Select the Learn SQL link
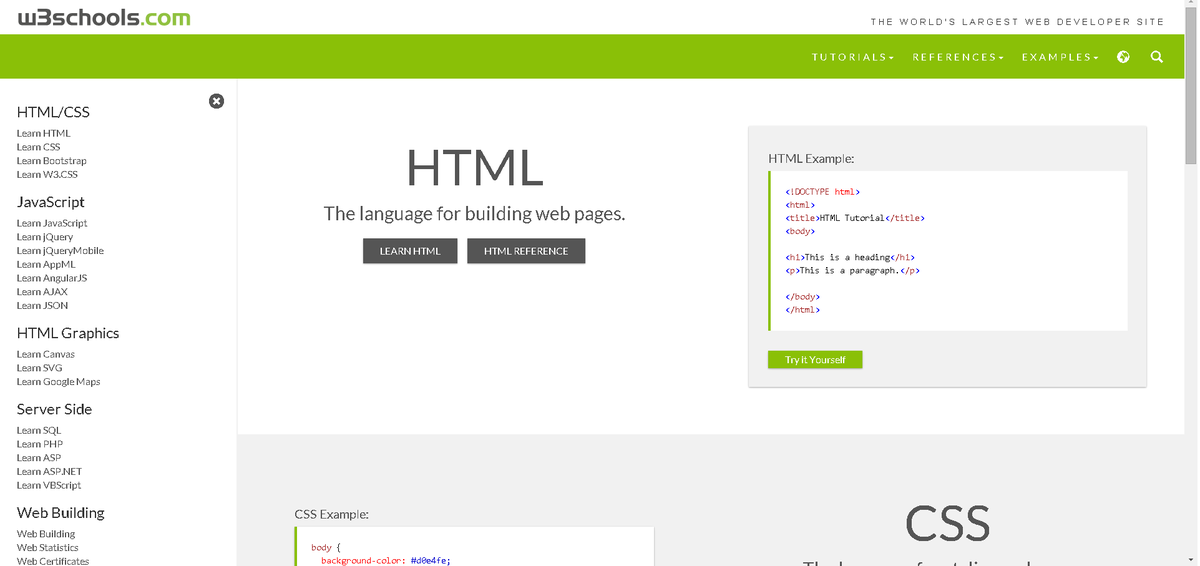 39,430
